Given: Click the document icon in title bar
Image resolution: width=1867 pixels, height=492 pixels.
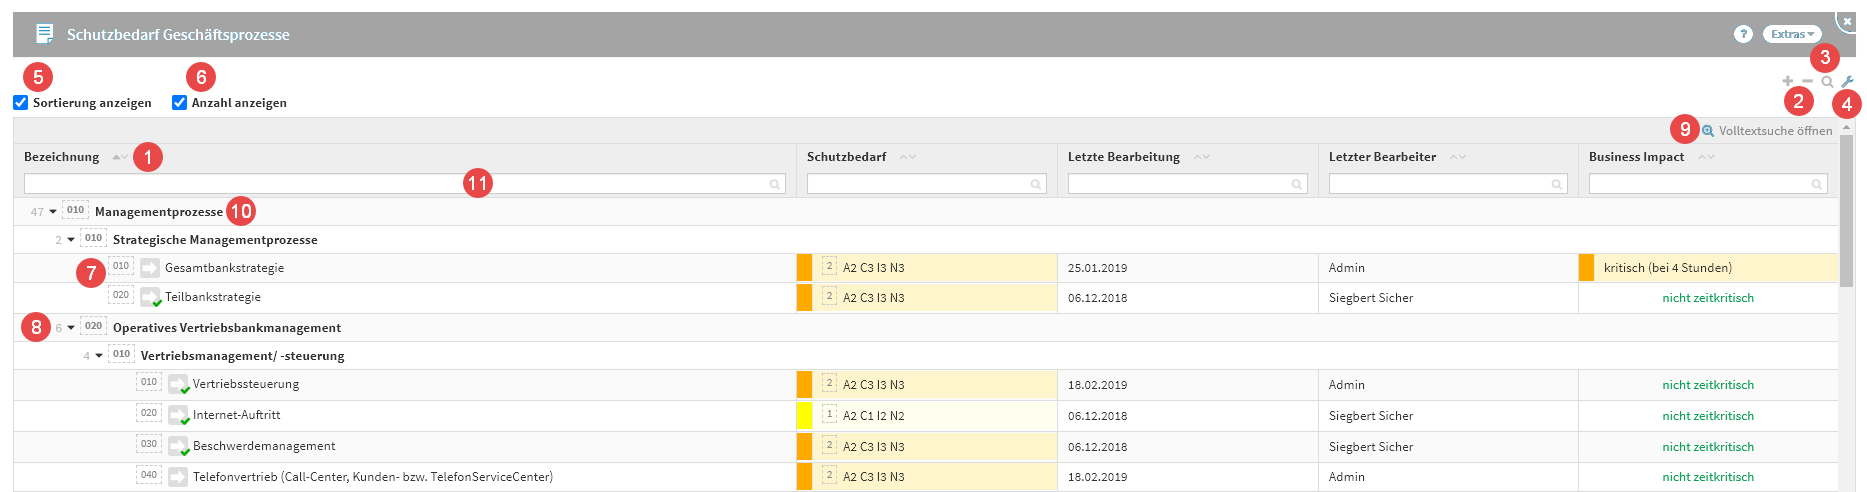Looking at the screenshot, I should pyautogui.click(x=44, y=34).
